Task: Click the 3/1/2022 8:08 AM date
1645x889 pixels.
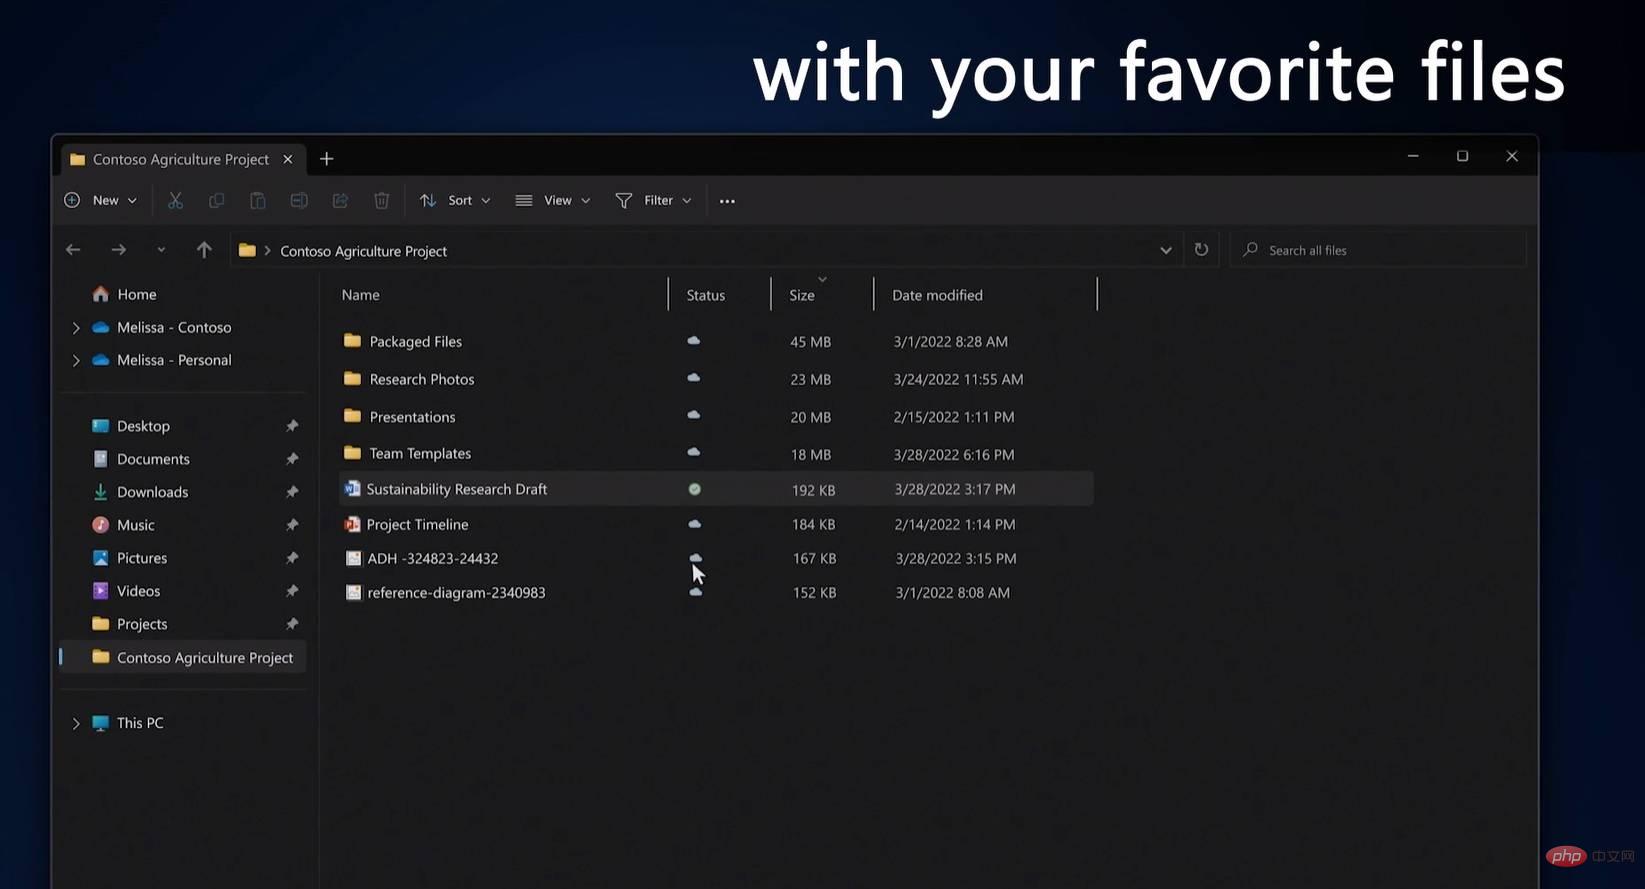Action: click(952, 592)
